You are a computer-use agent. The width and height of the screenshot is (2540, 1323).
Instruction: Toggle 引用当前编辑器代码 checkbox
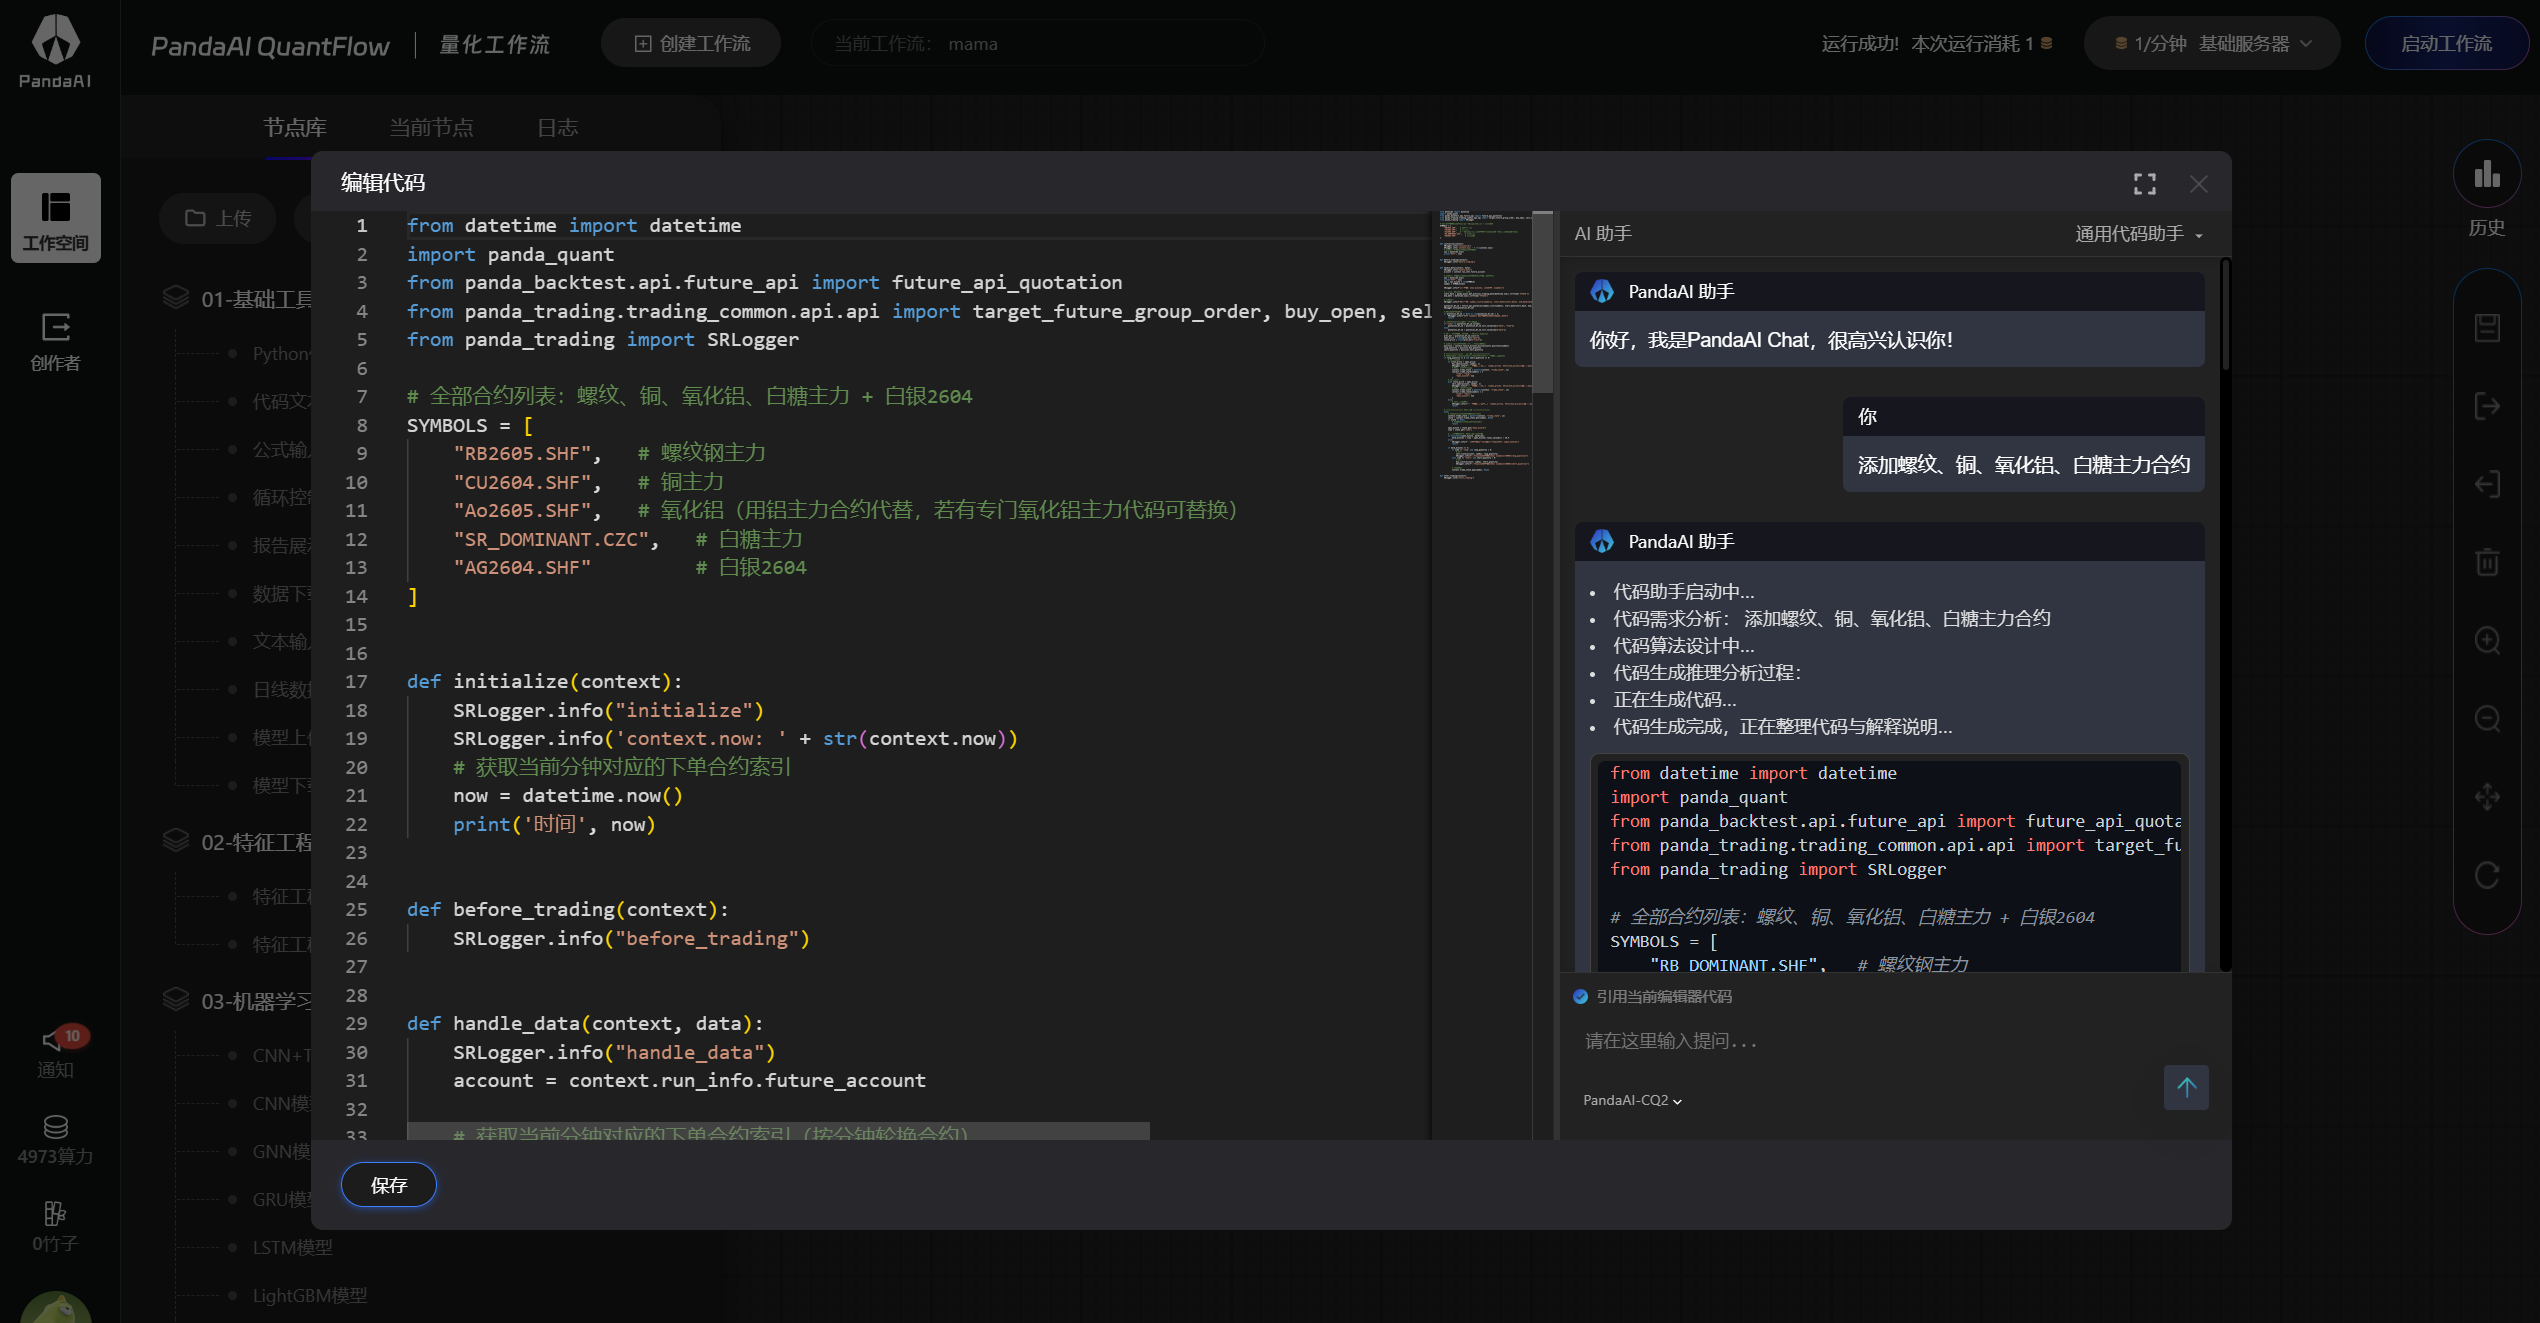[x=1580, y=996]
